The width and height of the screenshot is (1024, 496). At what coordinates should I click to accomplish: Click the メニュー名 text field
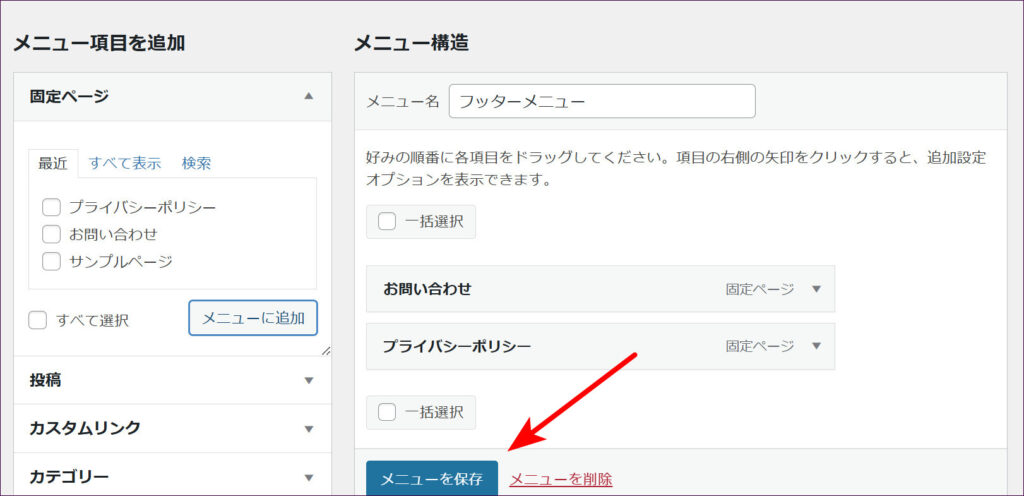pos(602,101)
